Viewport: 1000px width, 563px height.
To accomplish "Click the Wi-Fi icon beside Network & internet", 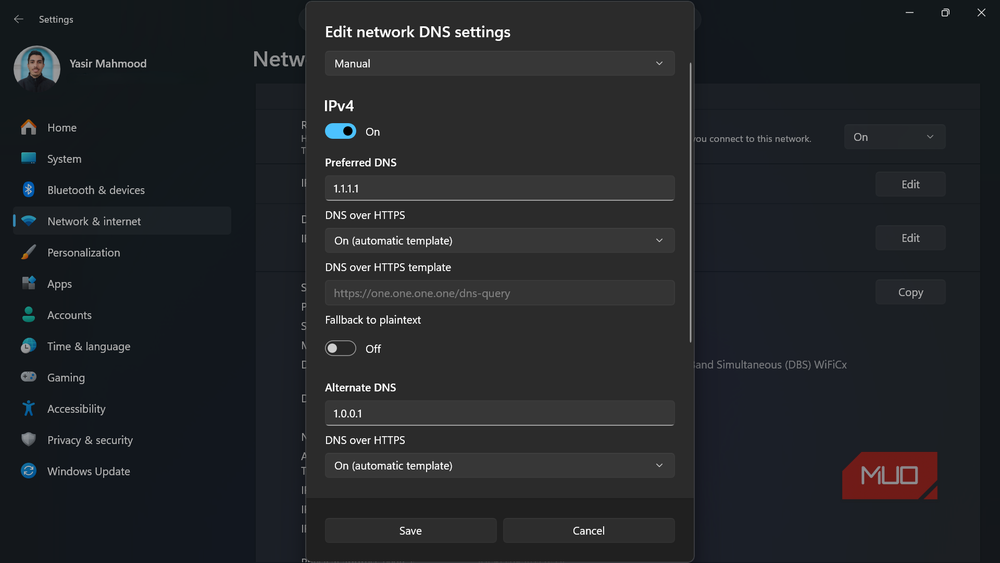I will (x=28, y=221).
